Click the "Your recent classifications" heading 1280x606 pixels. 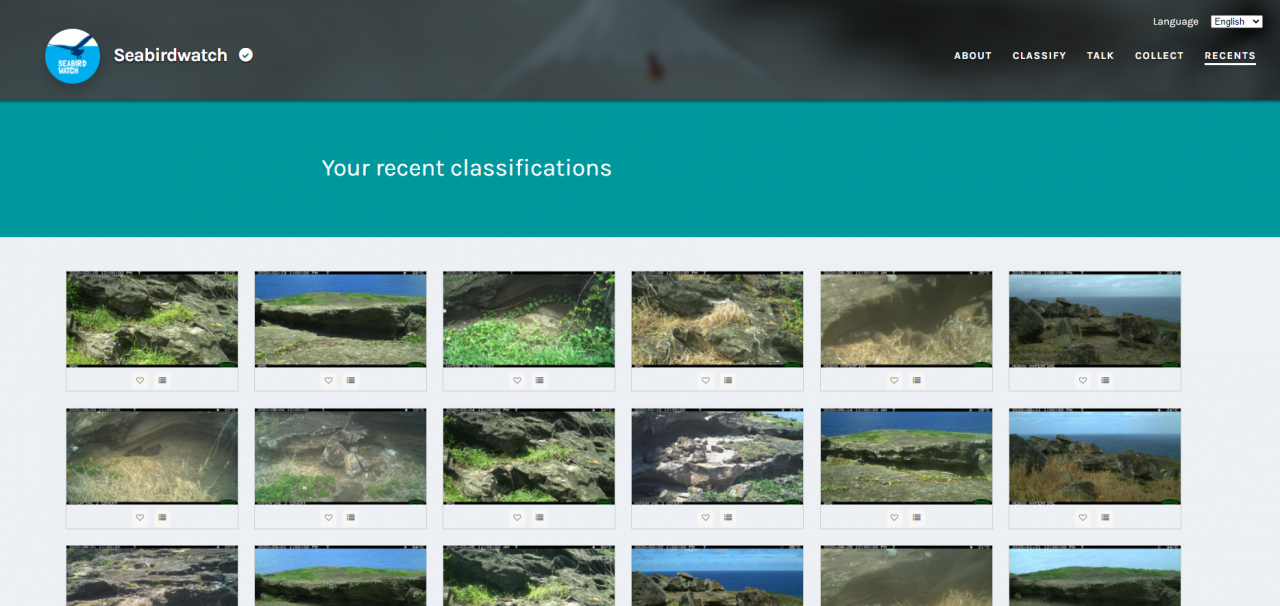point(466,168)
